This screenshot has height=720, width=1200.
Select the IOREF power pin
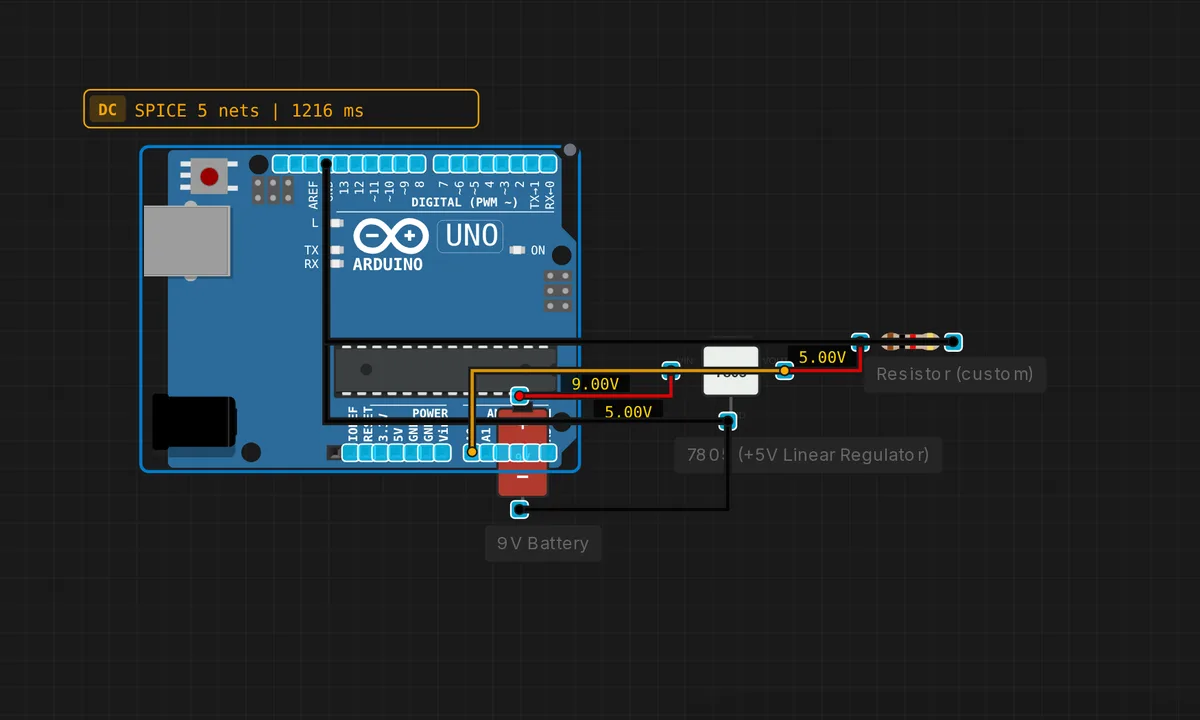(x=350, y=453)
